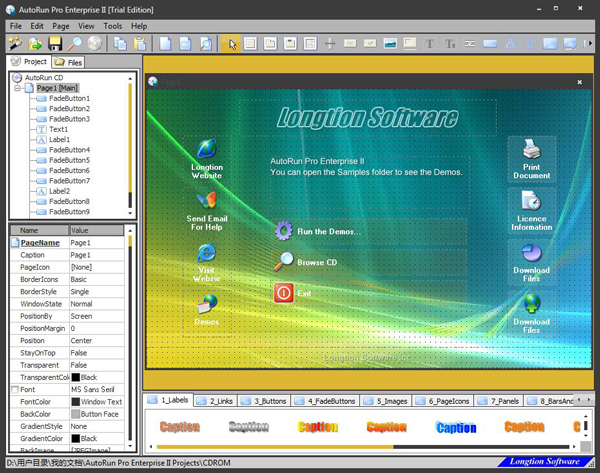Click the TransparentColor black swatch
This screenshot has height=473, width=600.
click(x=76, y=377)
